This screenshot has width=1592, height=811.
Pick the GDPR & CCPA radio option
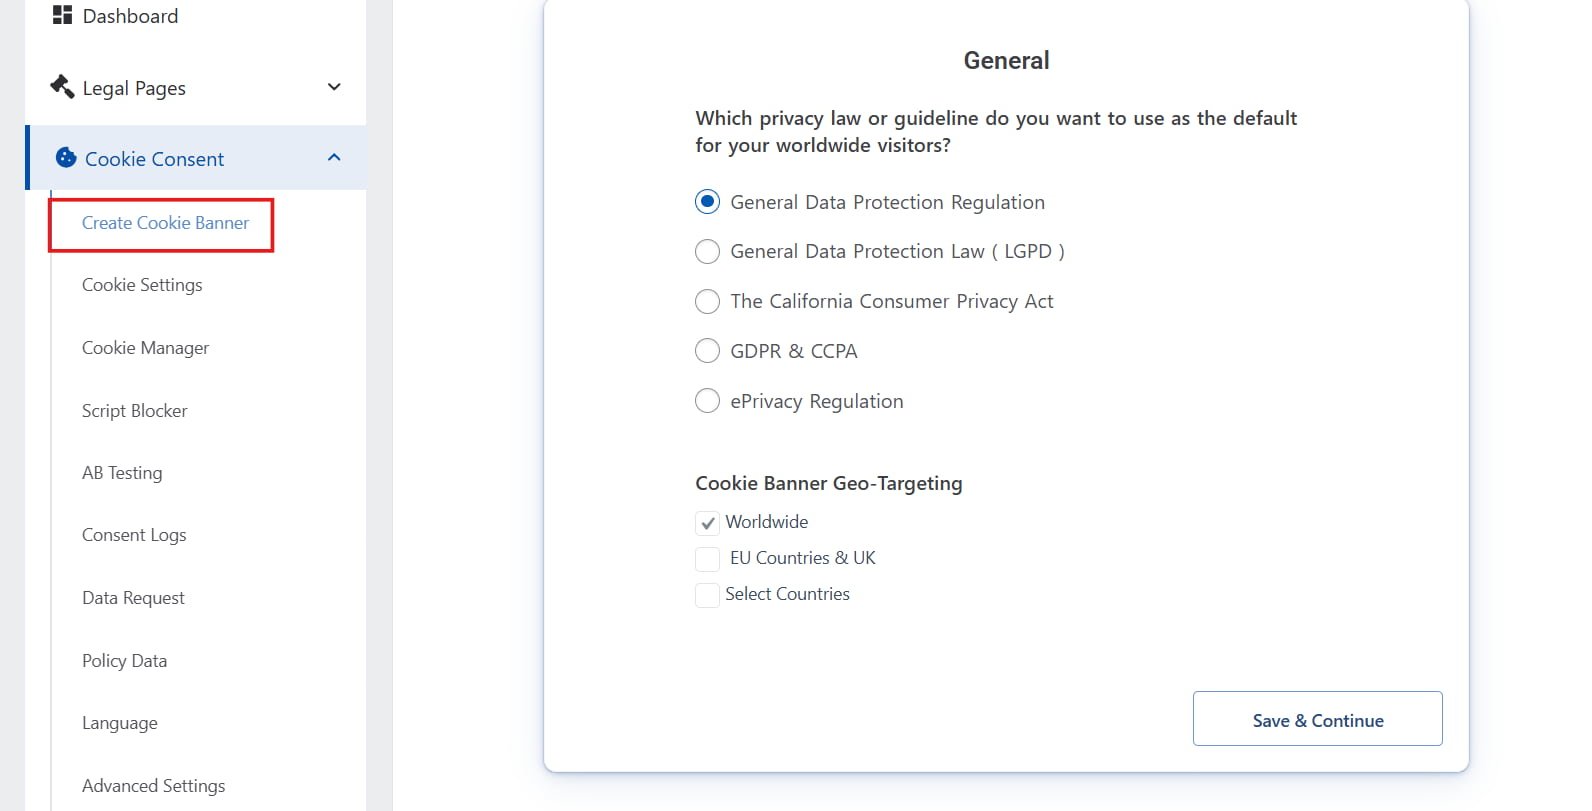tap(707, 351)
